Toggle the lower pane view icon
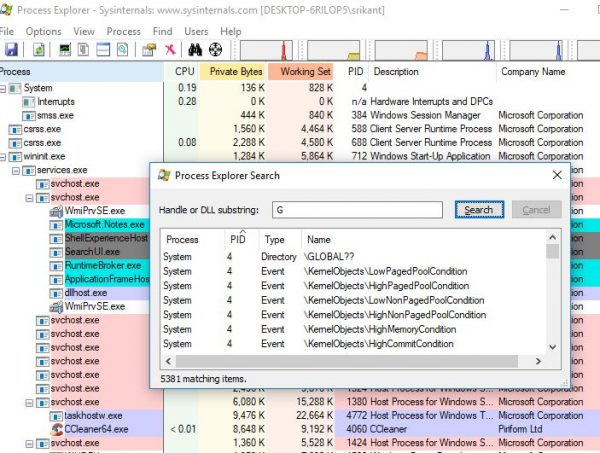Screen dimensions: 600x453 103,48
